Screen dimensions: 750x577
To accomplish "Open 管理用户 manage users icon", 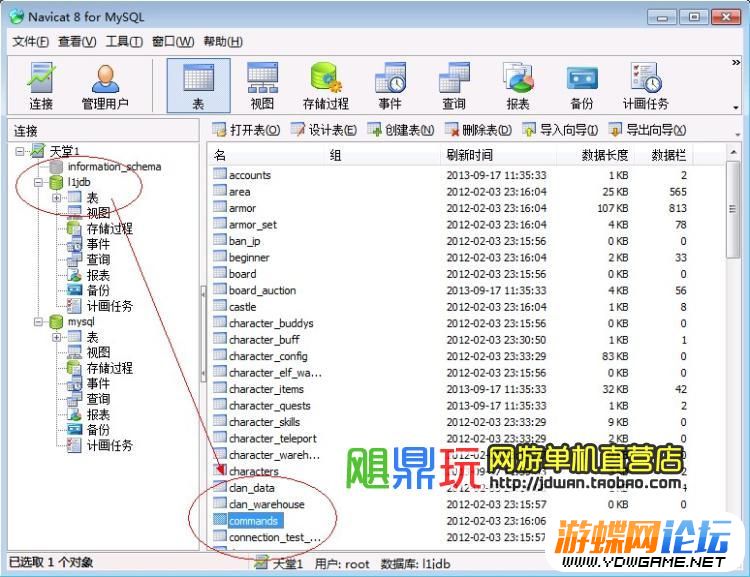I will tap(105, 86).
